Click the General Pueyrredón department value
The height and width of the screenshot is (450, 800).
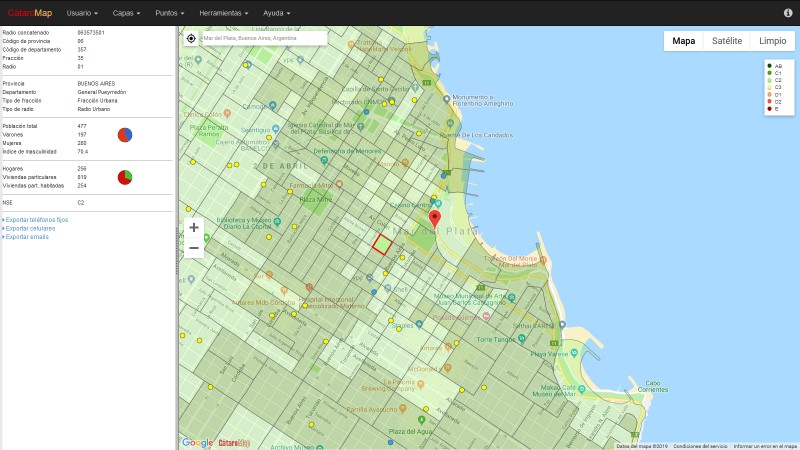click(102, 92)
